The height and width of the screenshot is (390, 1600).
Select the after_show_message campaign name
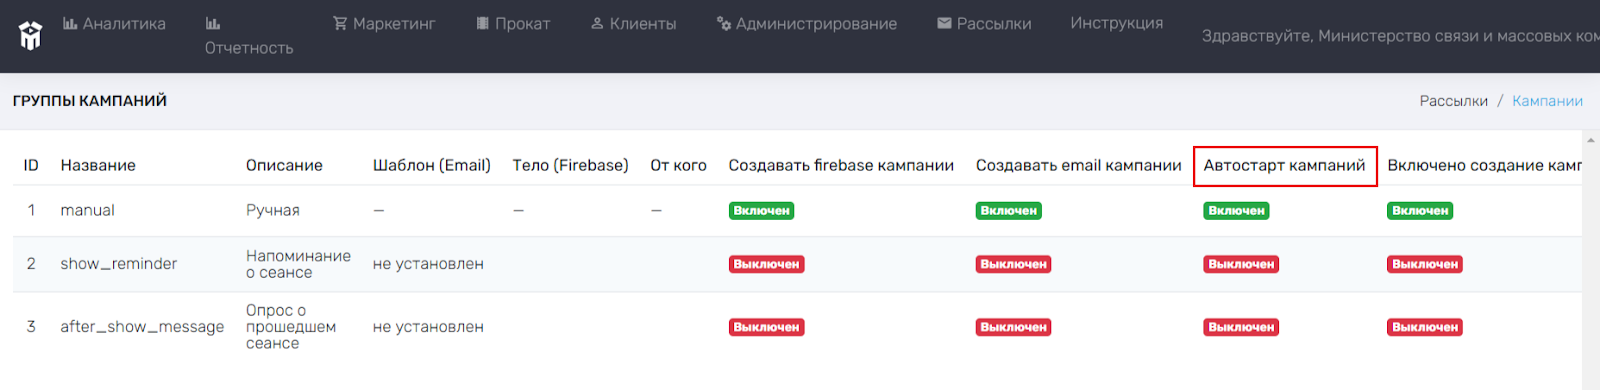(x=142, y=327)
